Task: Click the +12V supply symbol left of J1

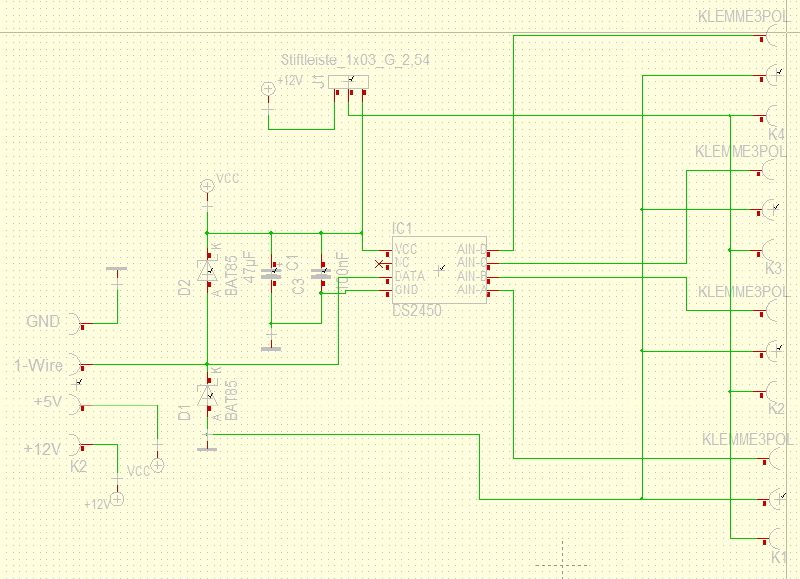Action: click(x=268, y=90)
